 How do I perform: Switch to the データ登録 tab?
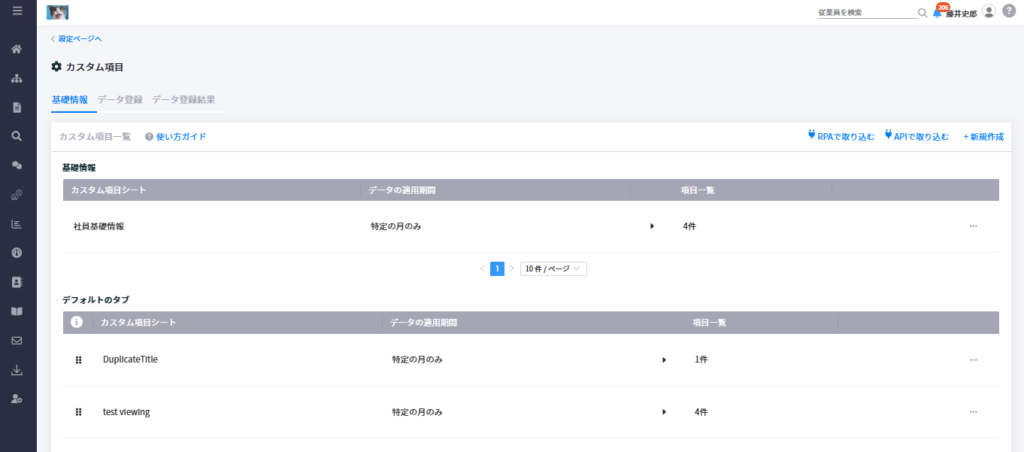tap(120, 101)
